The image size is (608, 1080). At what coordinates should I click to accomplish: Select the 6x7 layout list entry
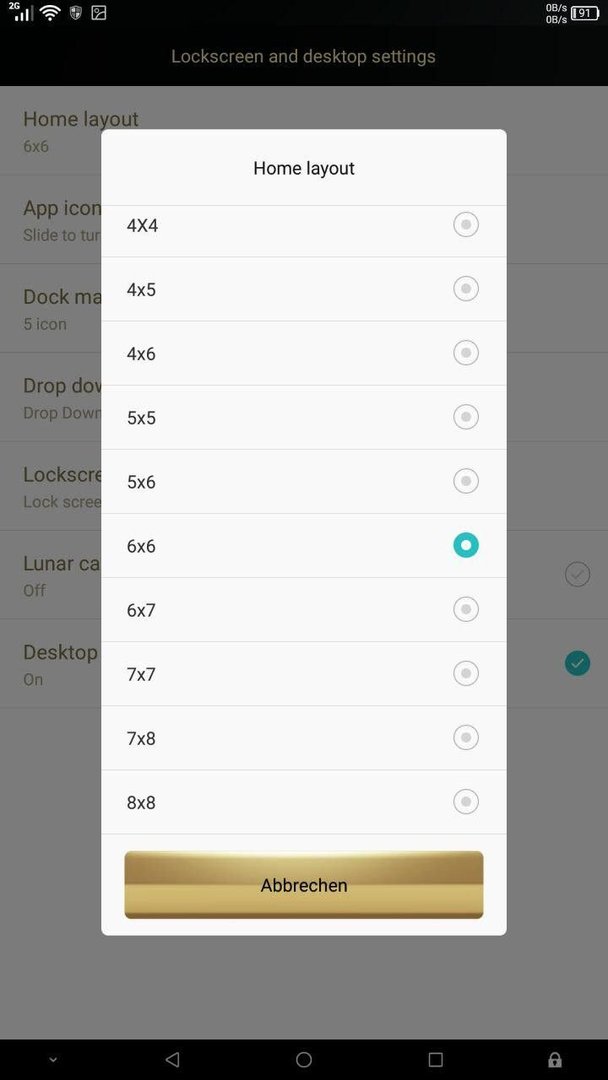click(x=304, y=610)
